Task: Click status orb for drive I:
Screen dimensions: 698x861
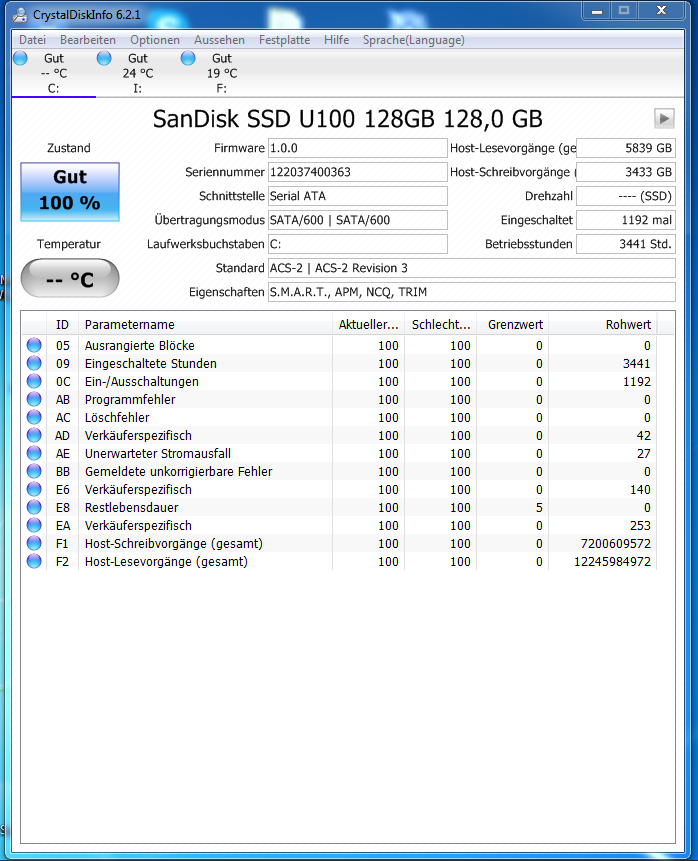Action: [x=104, y=58]
